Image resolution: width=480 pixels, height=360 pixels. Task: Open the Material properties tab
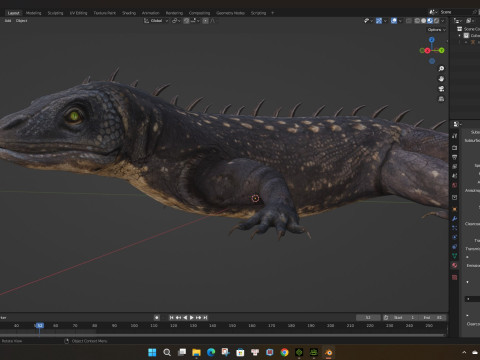(454, 265)
